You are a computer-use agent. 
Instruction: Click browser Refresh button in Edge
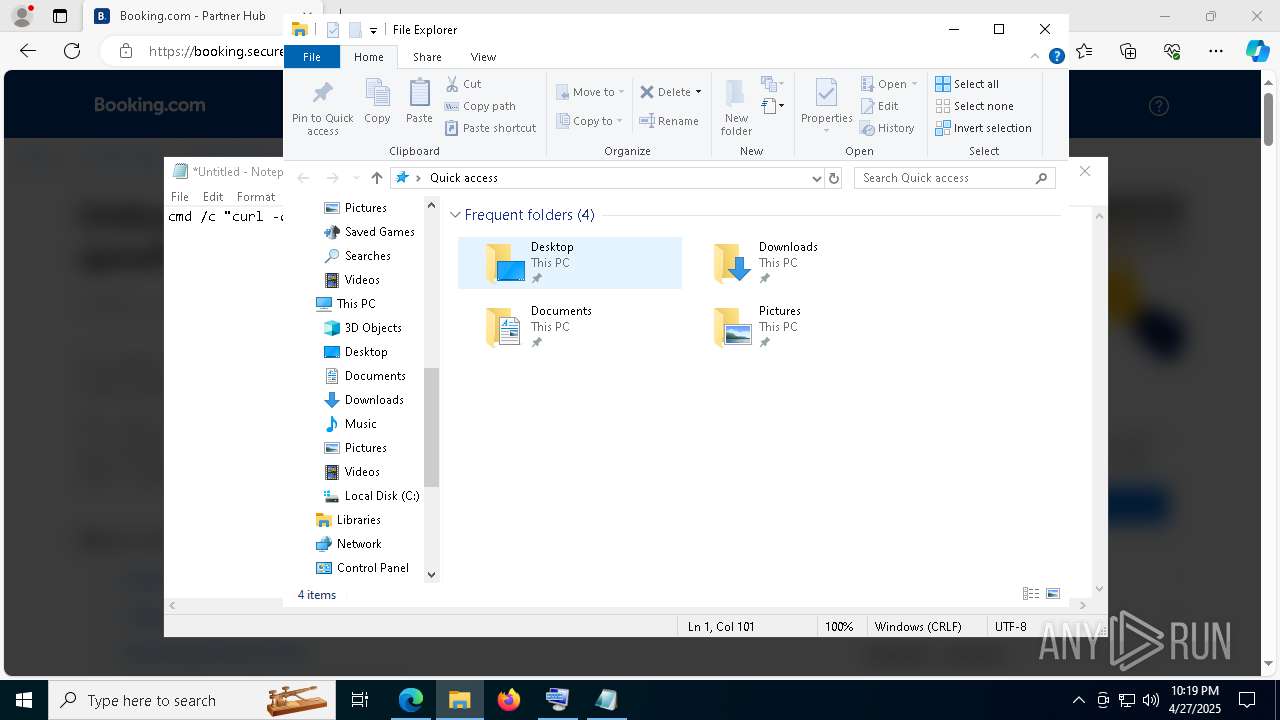click(72, 51)
